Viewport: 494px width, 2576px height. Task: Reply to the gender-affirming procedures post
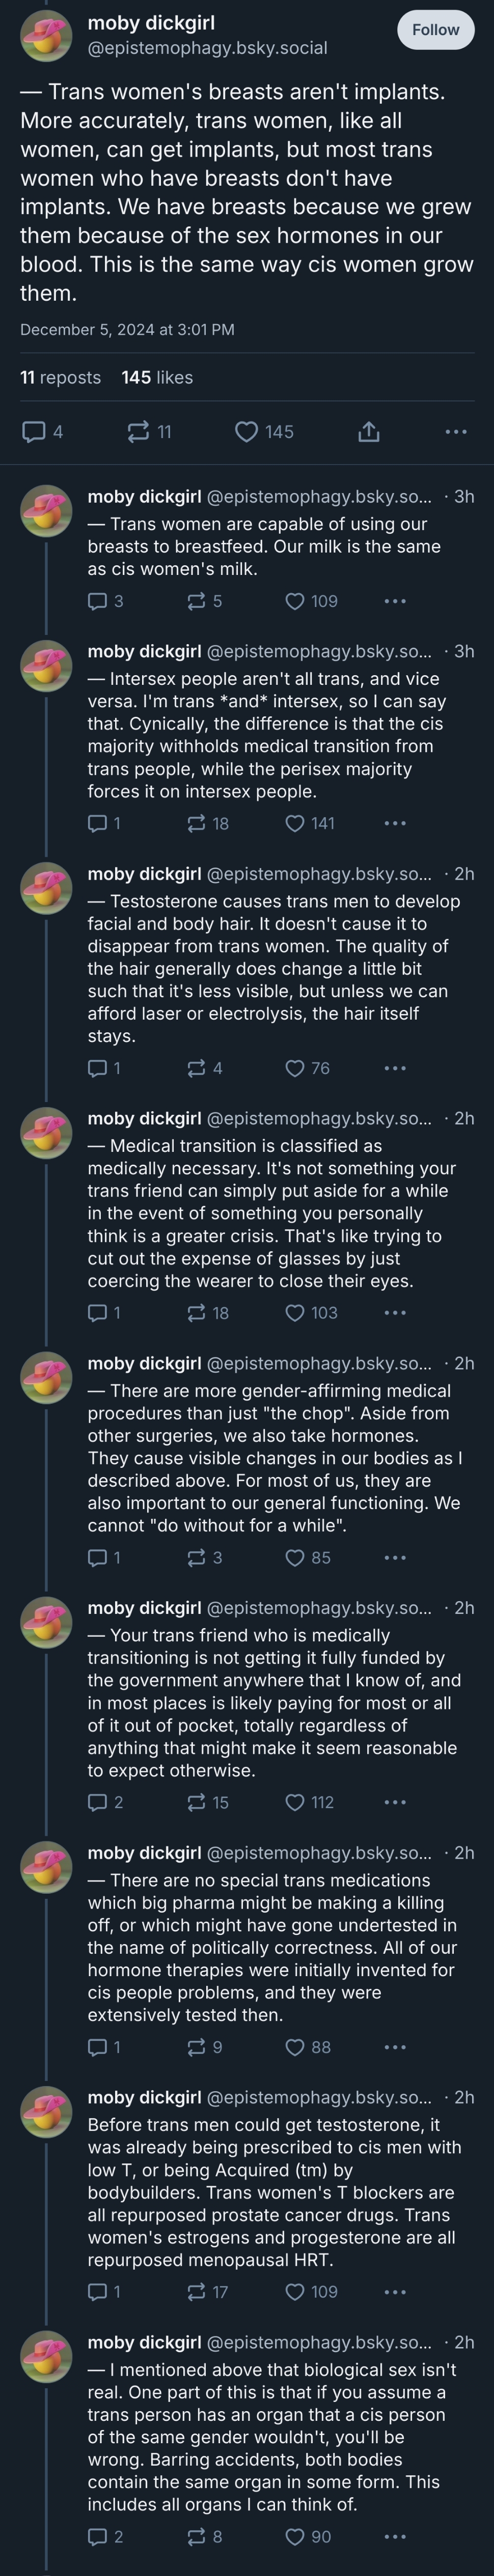point(98,1557)
